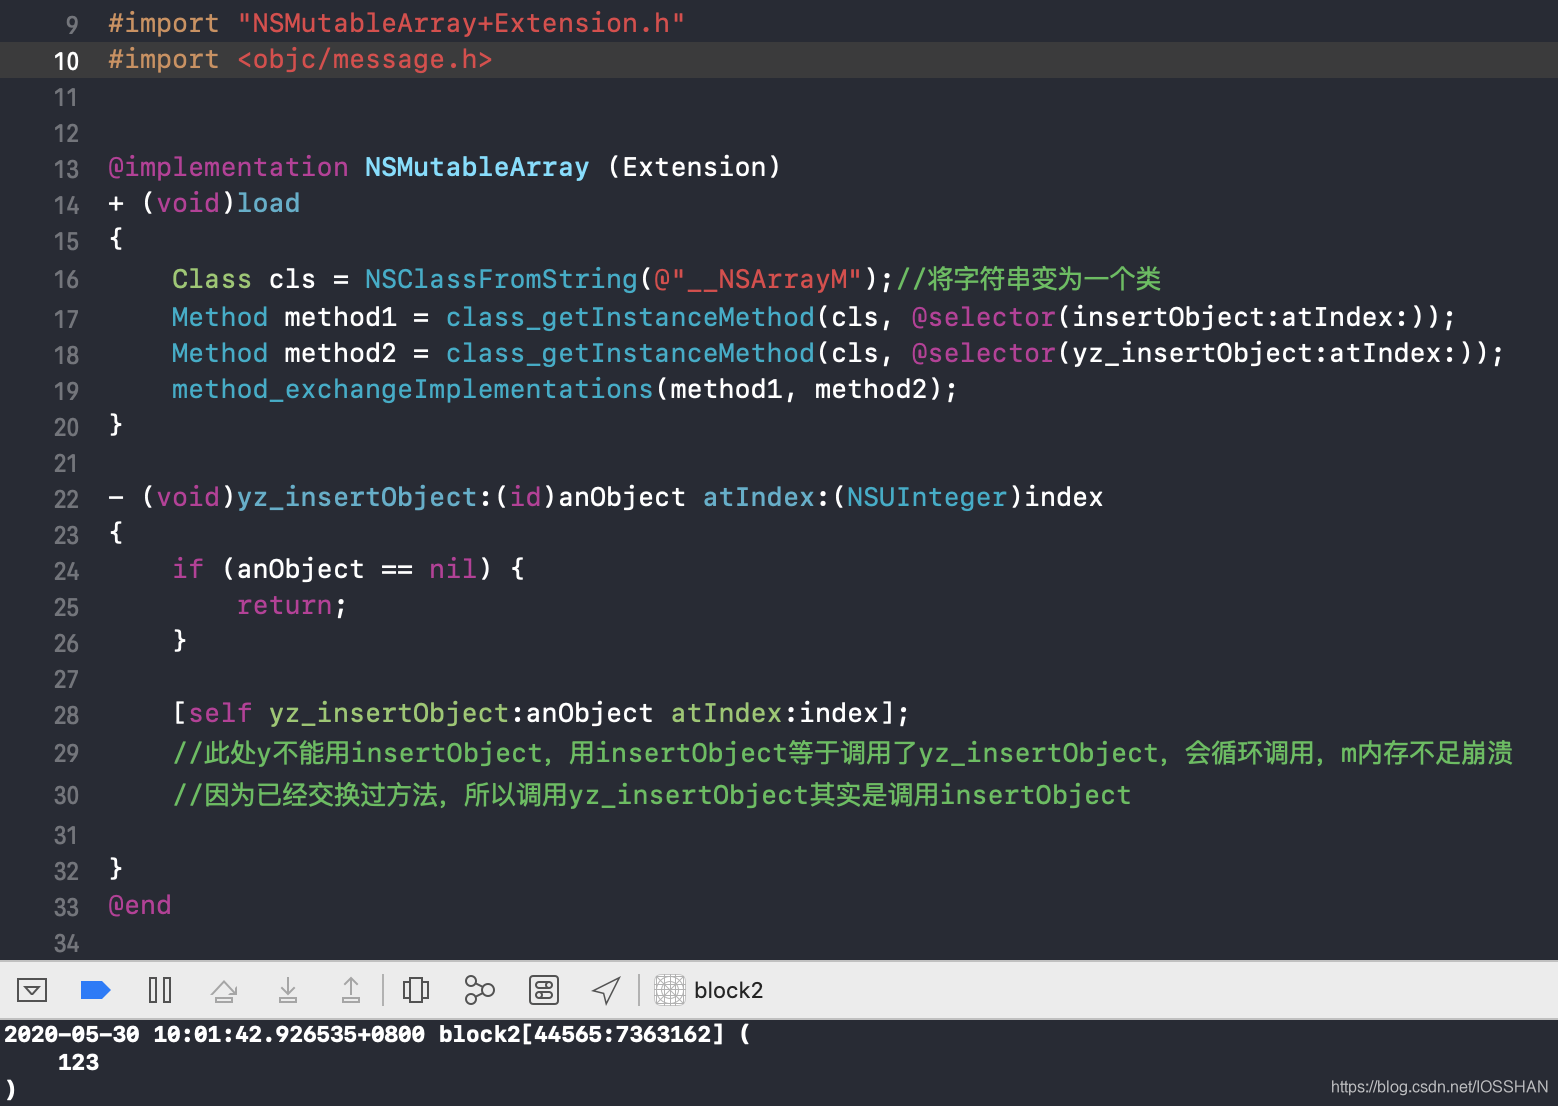
Task: Click class_getInstanceMethod on method1 line
Action: 630,317
